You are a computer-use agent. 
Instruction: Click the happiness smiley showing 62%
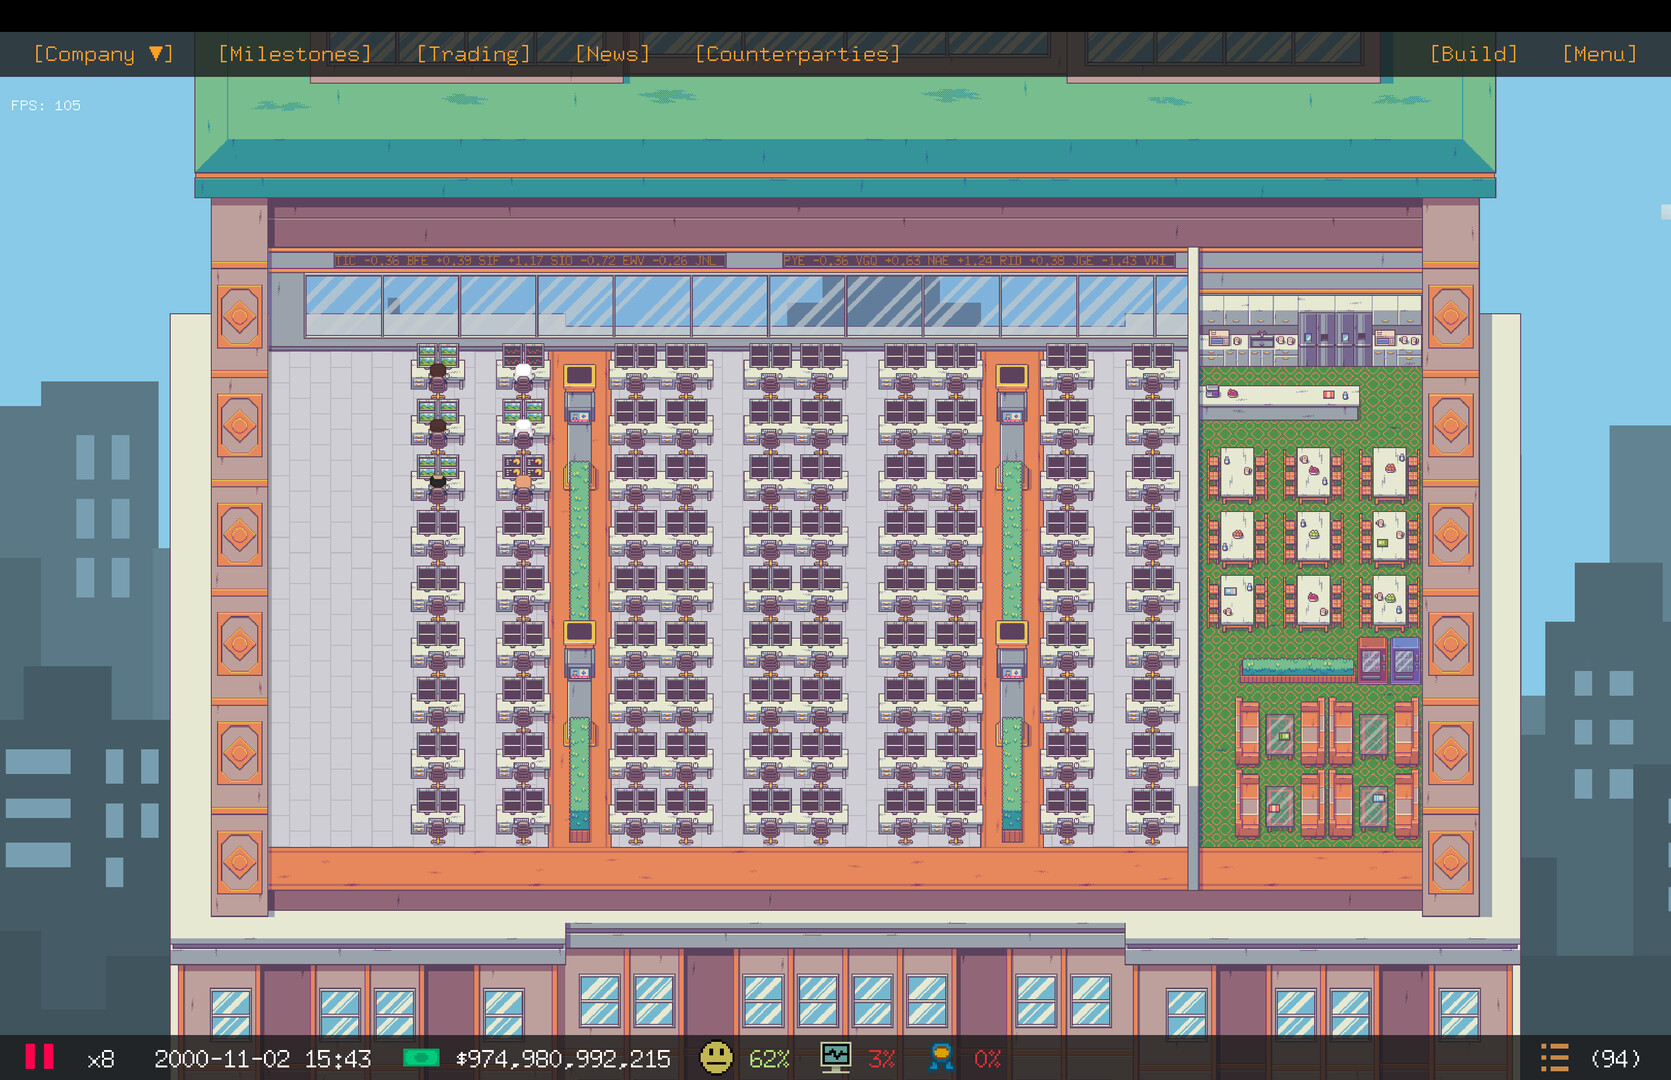point(717,1057)
